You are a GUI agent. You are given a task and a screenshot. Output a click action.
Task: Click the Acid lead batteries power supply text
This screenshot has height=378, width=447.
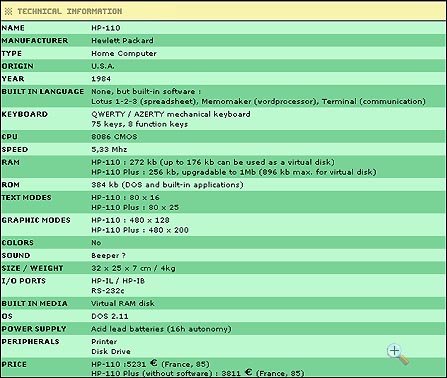coord(161,329)
